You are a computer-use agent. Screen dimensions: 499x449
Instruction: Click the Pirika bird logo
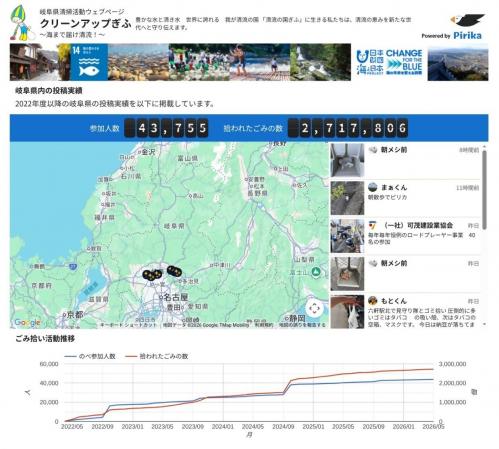coord(467,21)
